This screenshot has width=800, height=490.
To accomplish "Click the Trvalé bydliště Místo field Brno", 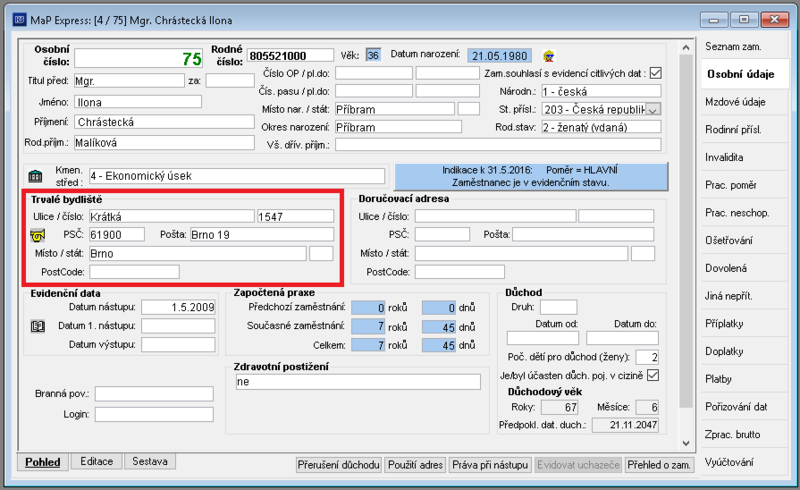I will tap(198, 253).
